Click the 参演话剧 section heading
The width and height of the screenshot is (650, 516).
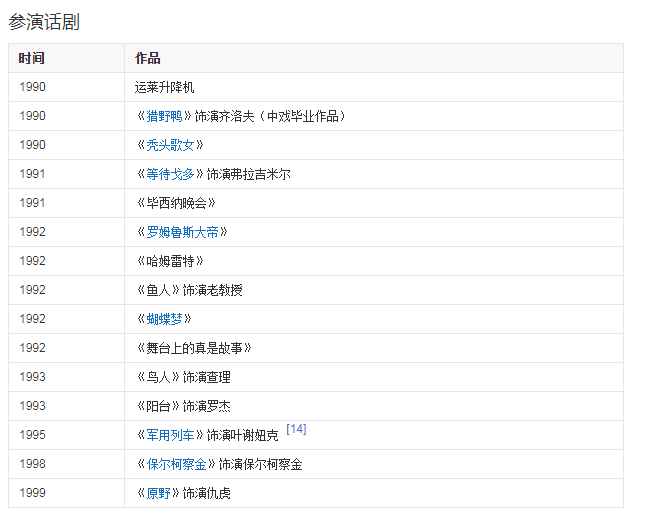pos(44,22)
